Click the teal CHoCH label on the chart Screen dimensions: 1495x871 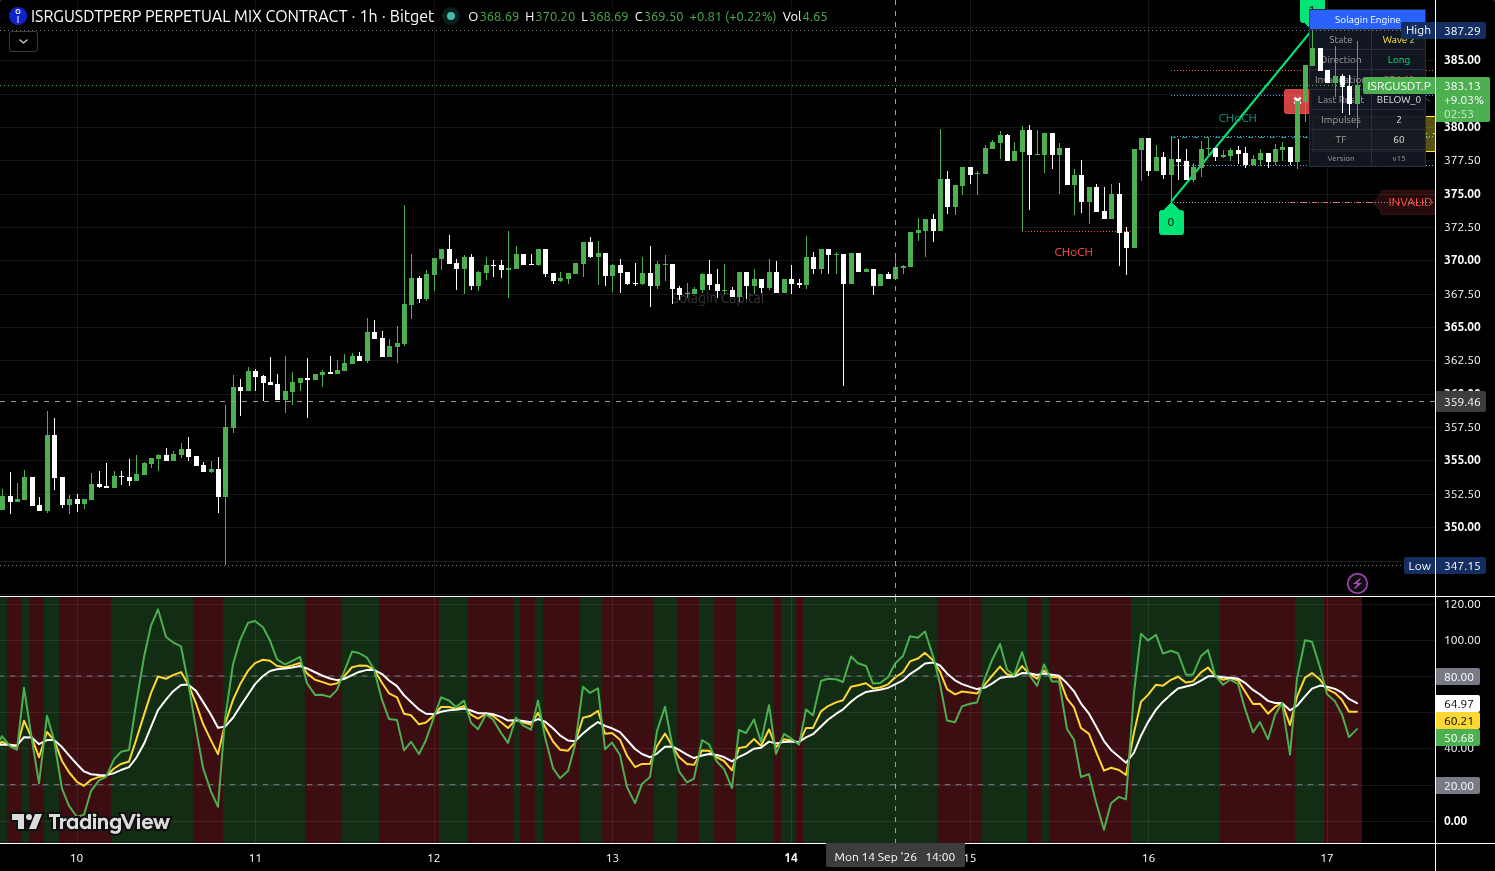click(x=1237, y=118)
